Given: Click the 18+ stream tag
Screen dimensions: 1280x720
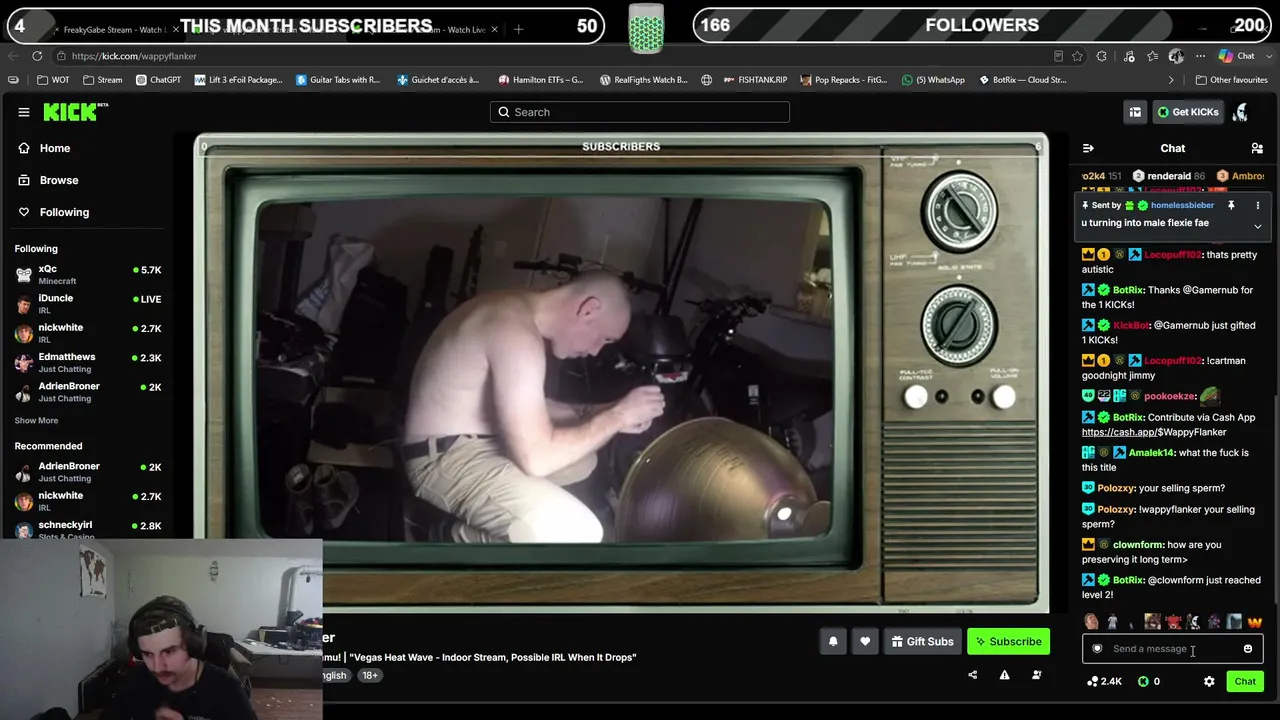Looking at the screenshot, I should tap(370, 675).
